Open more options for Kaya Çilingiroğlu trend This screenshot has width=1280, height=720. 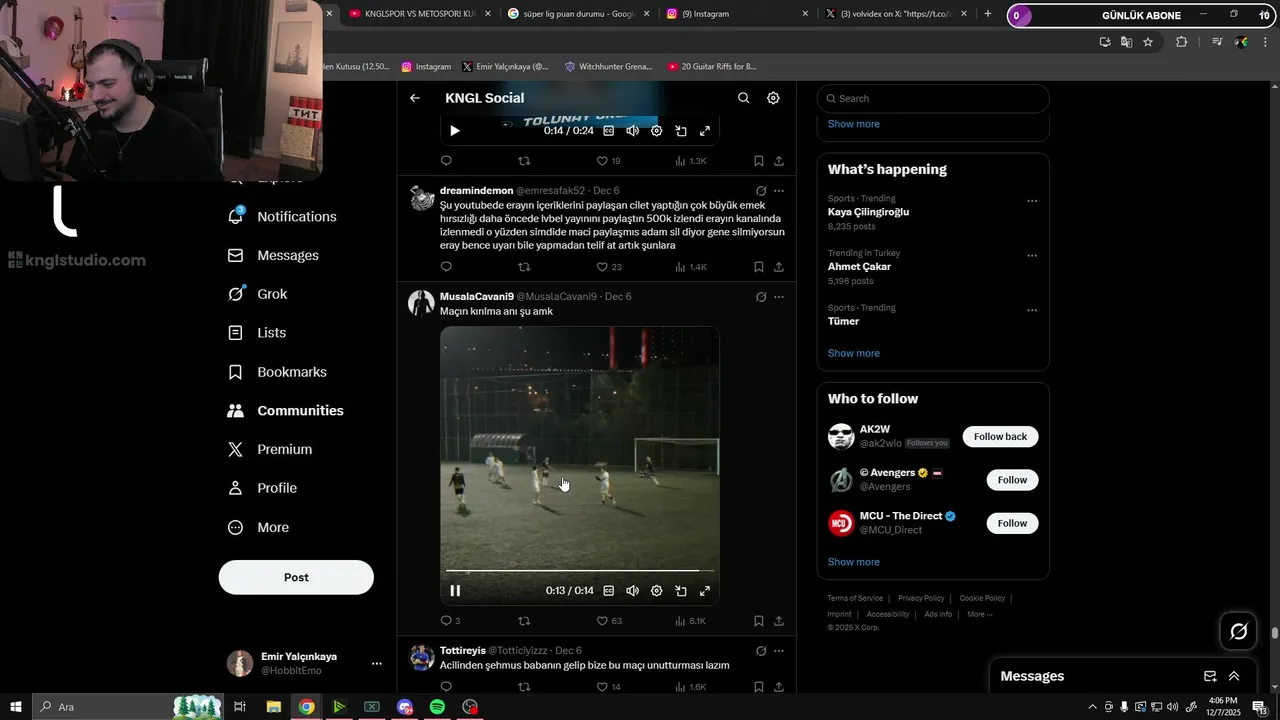coord(1032,201)
